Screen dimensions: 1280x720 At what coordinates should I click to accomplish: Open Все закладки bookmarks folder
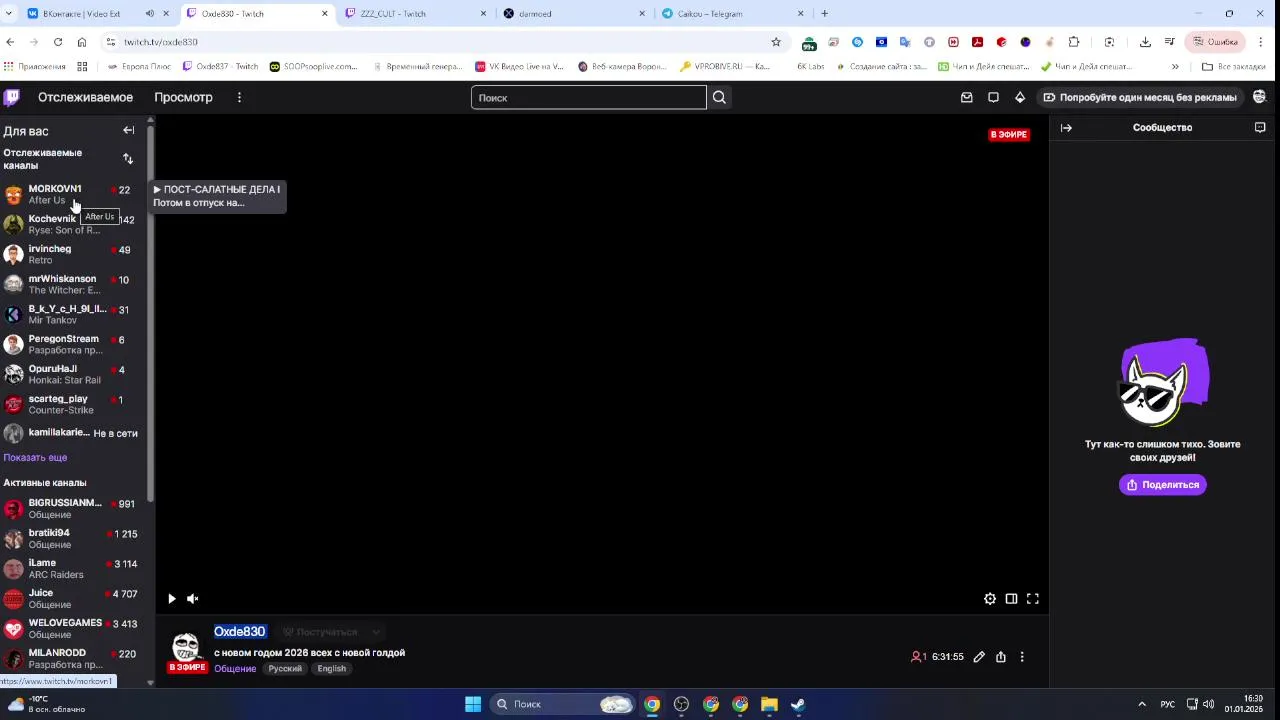[x=1233, y=67]
